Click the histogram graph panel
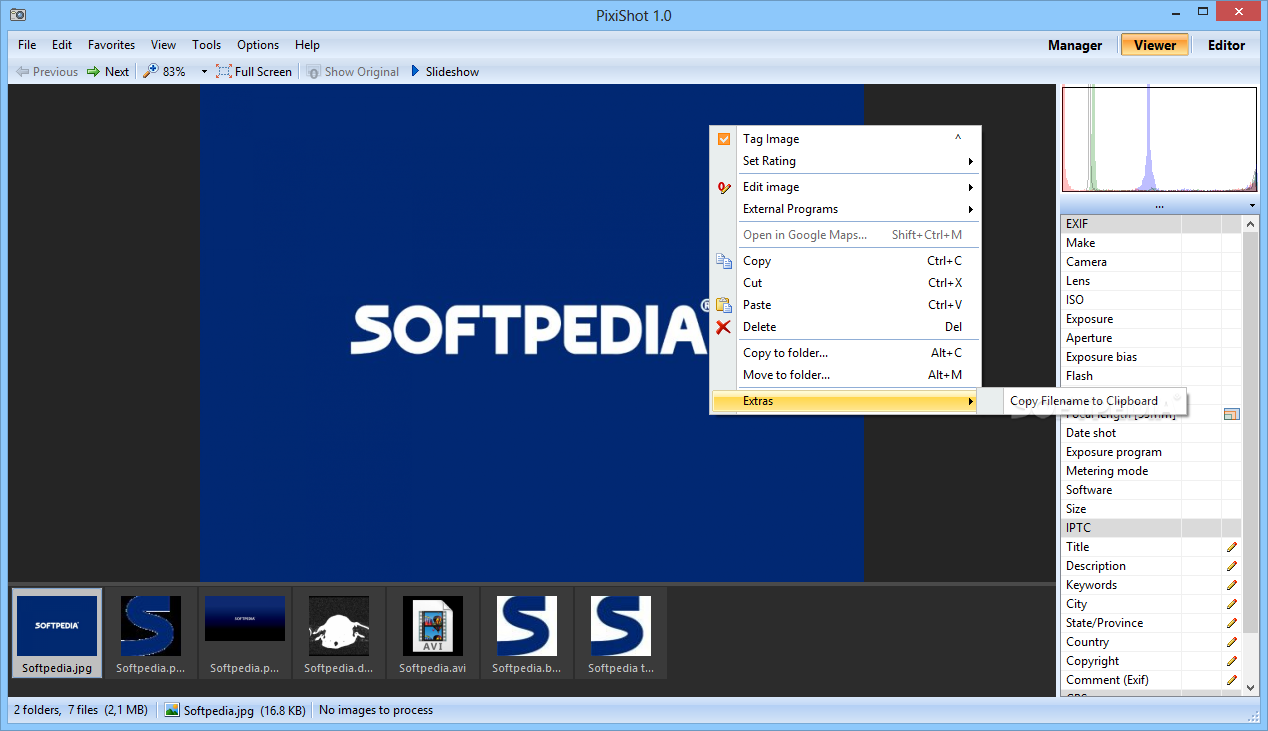Image resolution: width=1268 pixels, height=731 pixels. click(1159, 139)
